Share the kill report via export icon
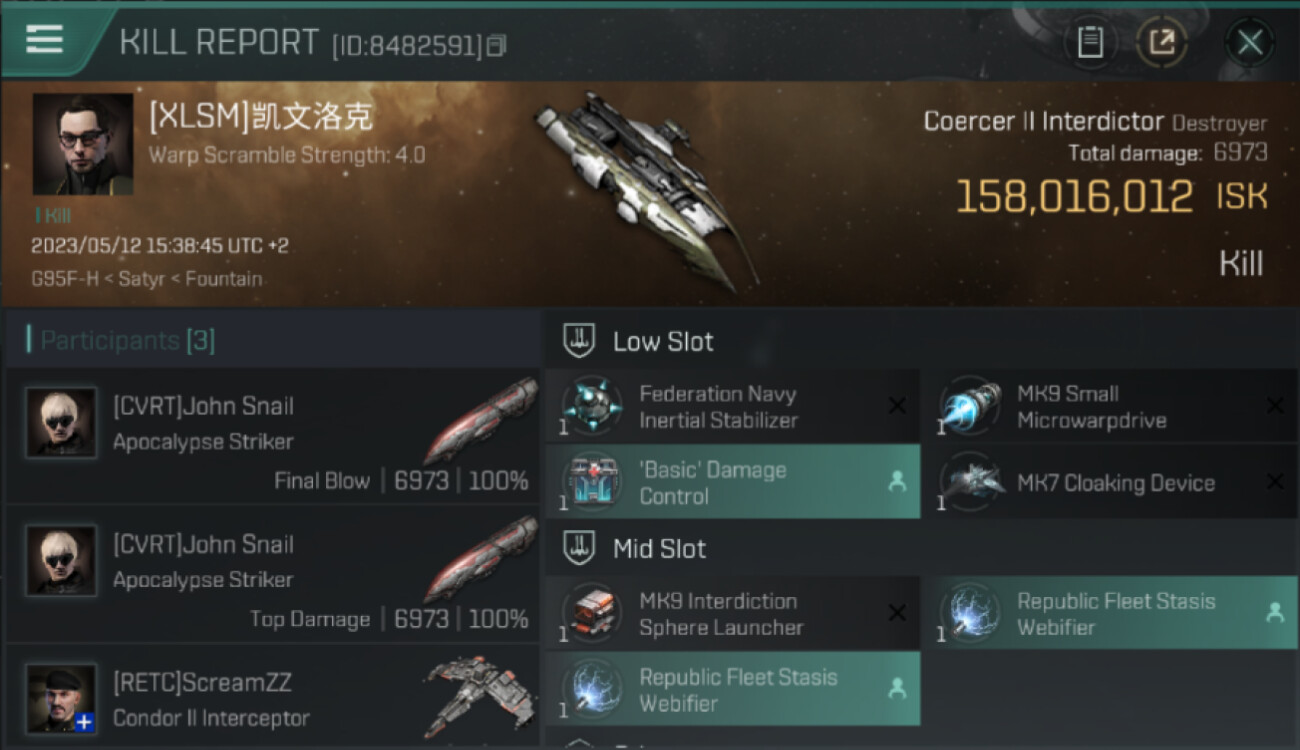This screenshot has height=750, width=1300. tap(1162, 42)
